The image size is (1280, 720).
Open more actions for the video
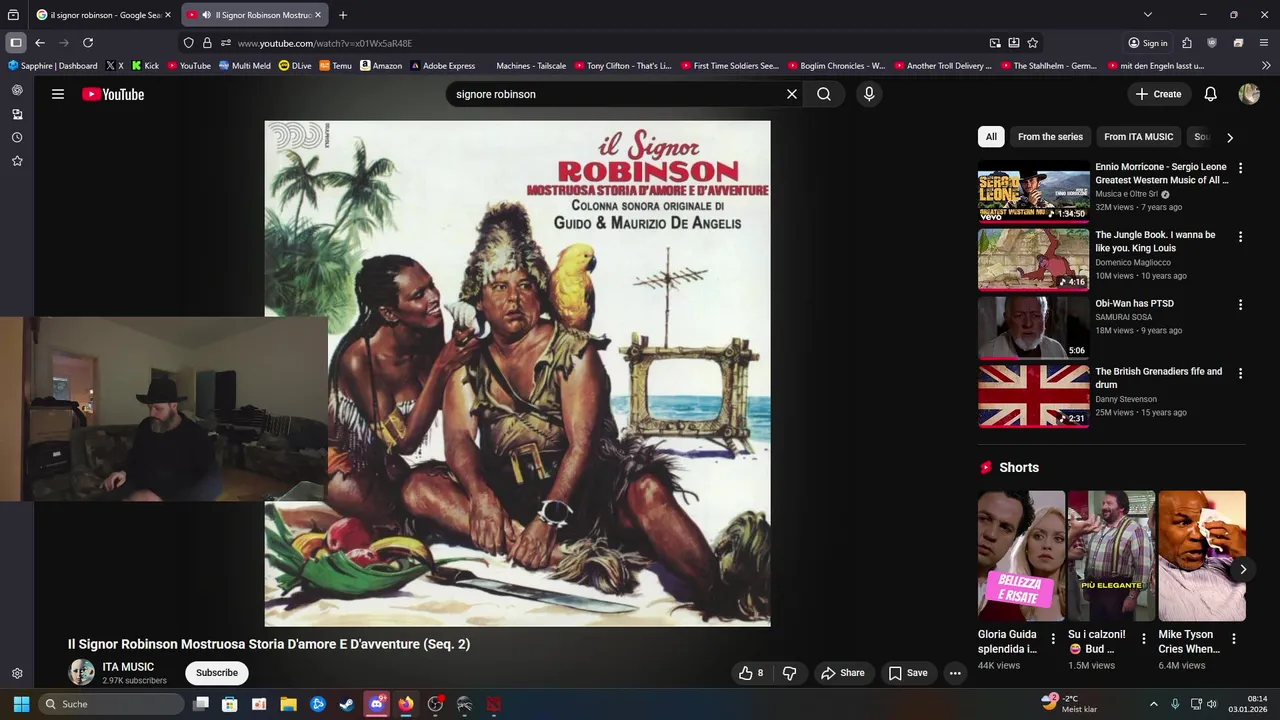coord(955,673)
